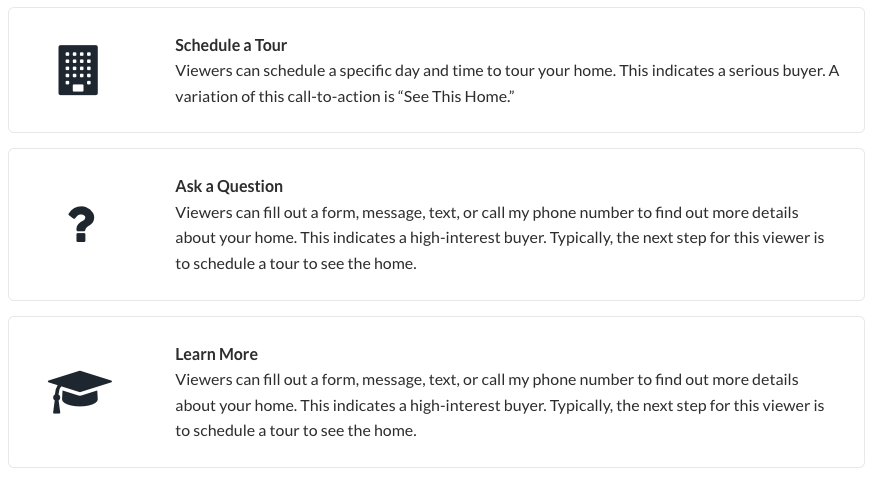Click "about your home" in Learn More card

point(235,406)
